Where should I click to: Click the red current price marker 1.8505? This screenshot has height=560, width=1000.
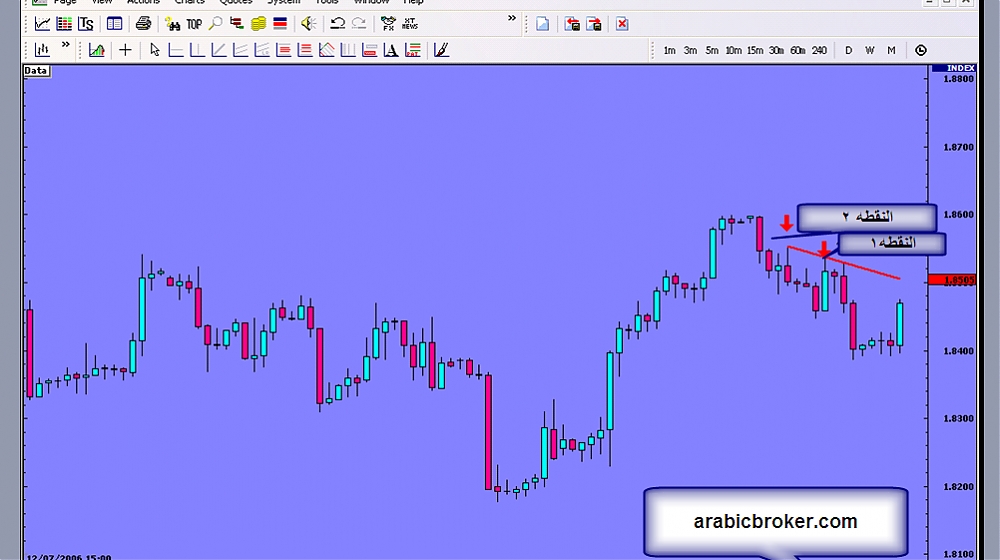point(952,279)
